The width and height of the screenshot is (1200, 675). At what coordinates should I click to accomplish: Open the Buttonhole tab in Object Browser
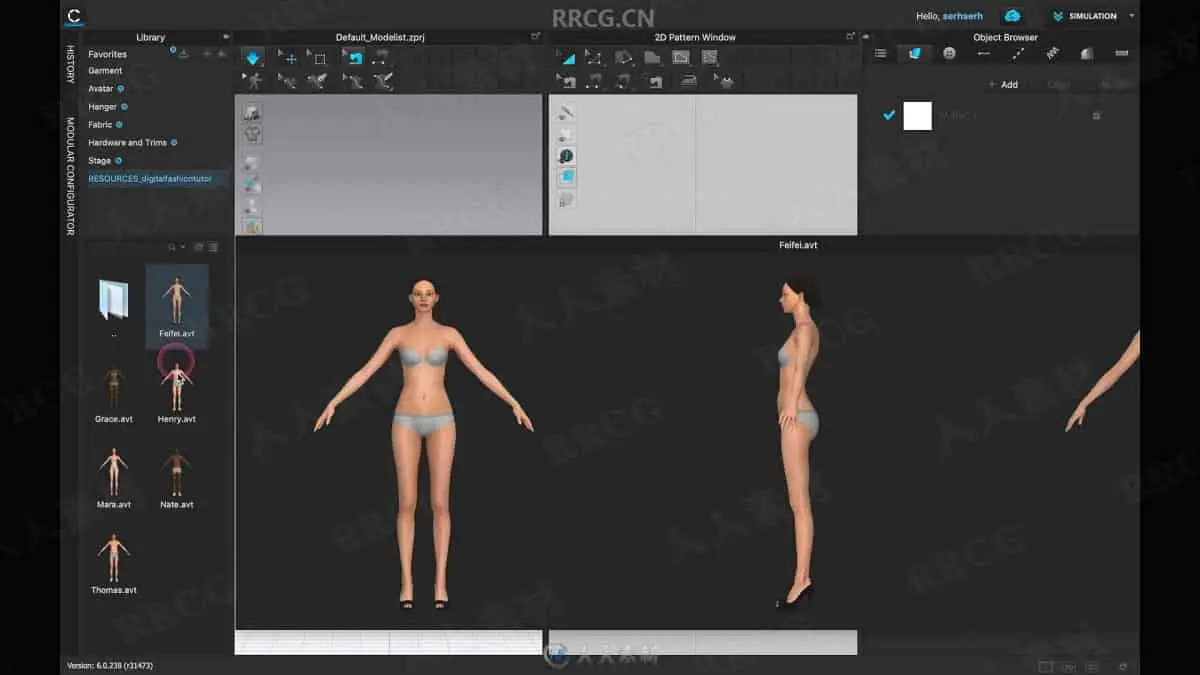point(983,54)
